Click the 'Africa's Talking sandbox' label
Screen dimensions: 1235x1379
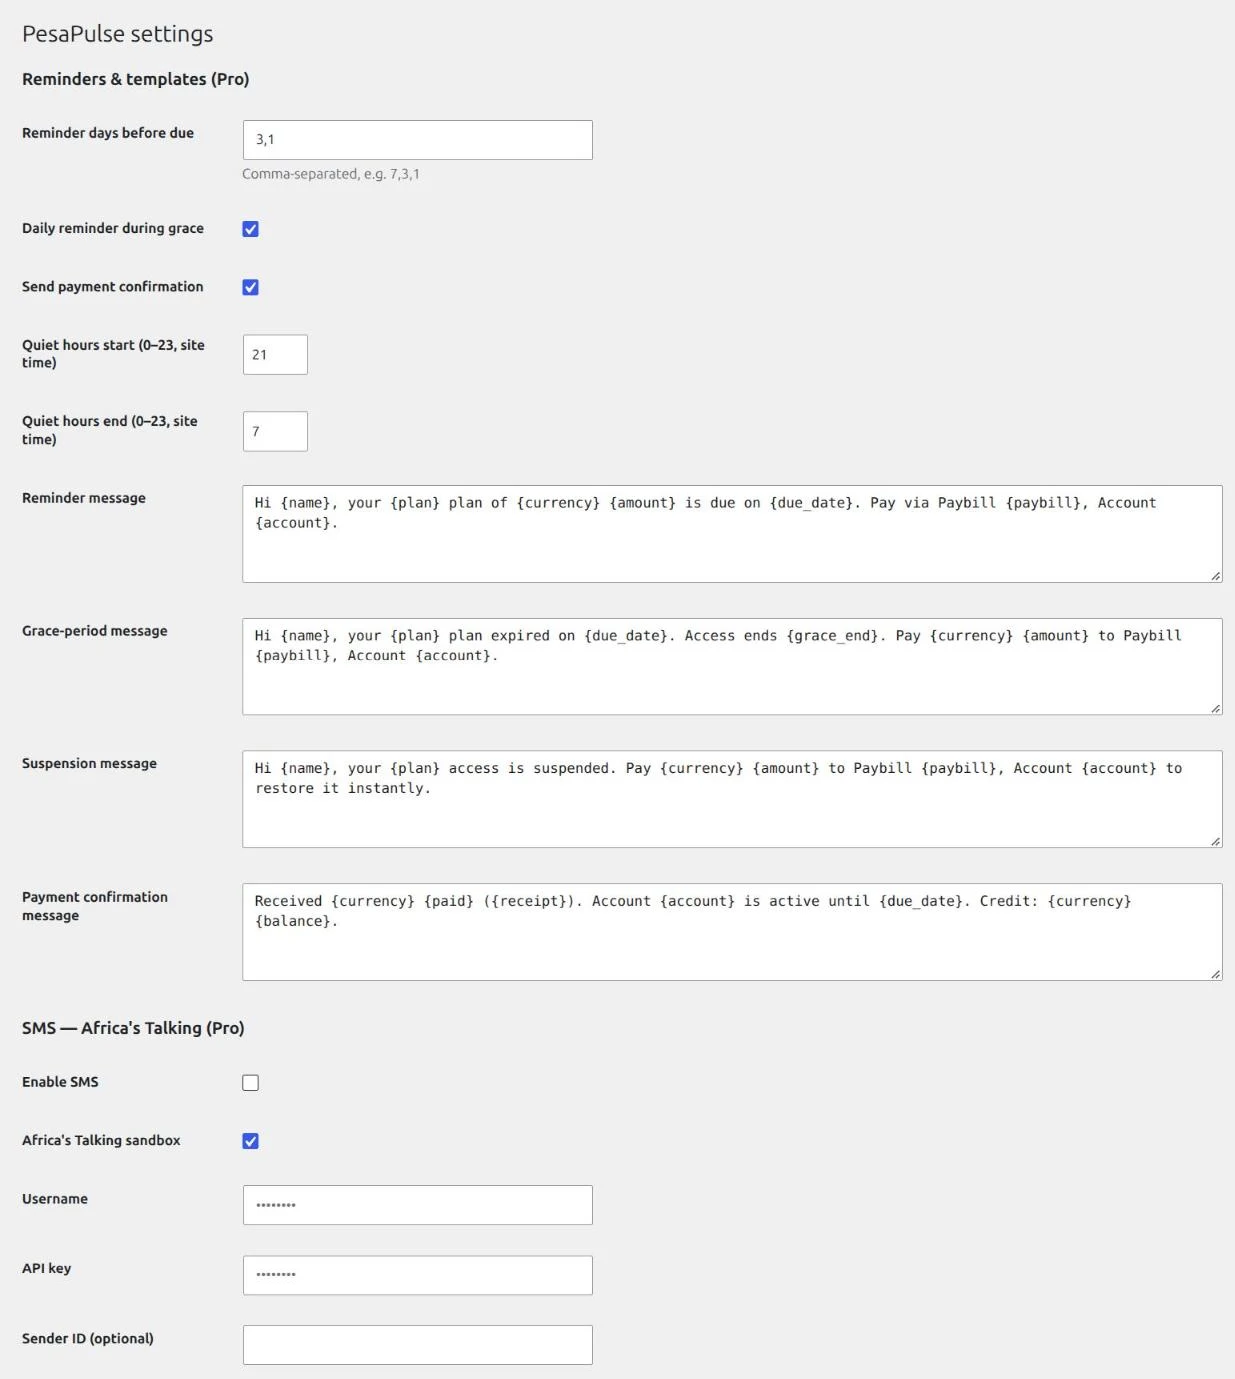101,1140
